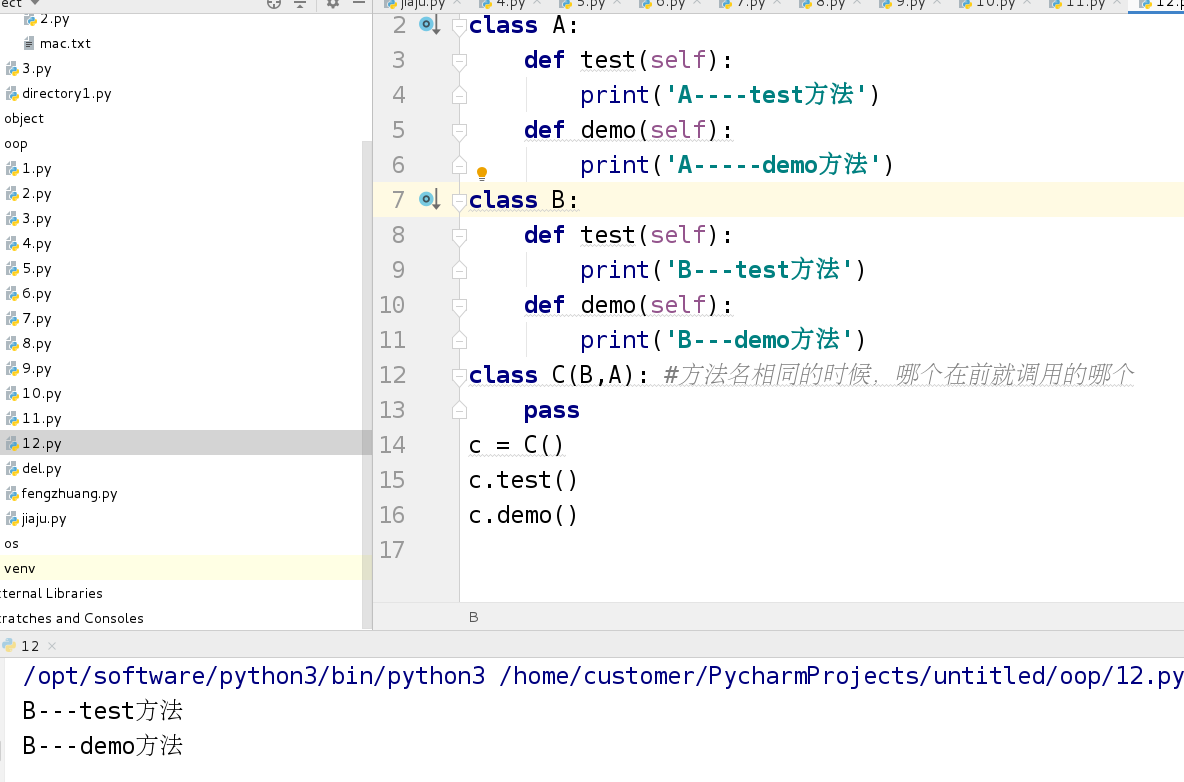This screenshot has height=782, width=1184.
Task: Select 8.py in the oop folder
Action: coord(36,344)
